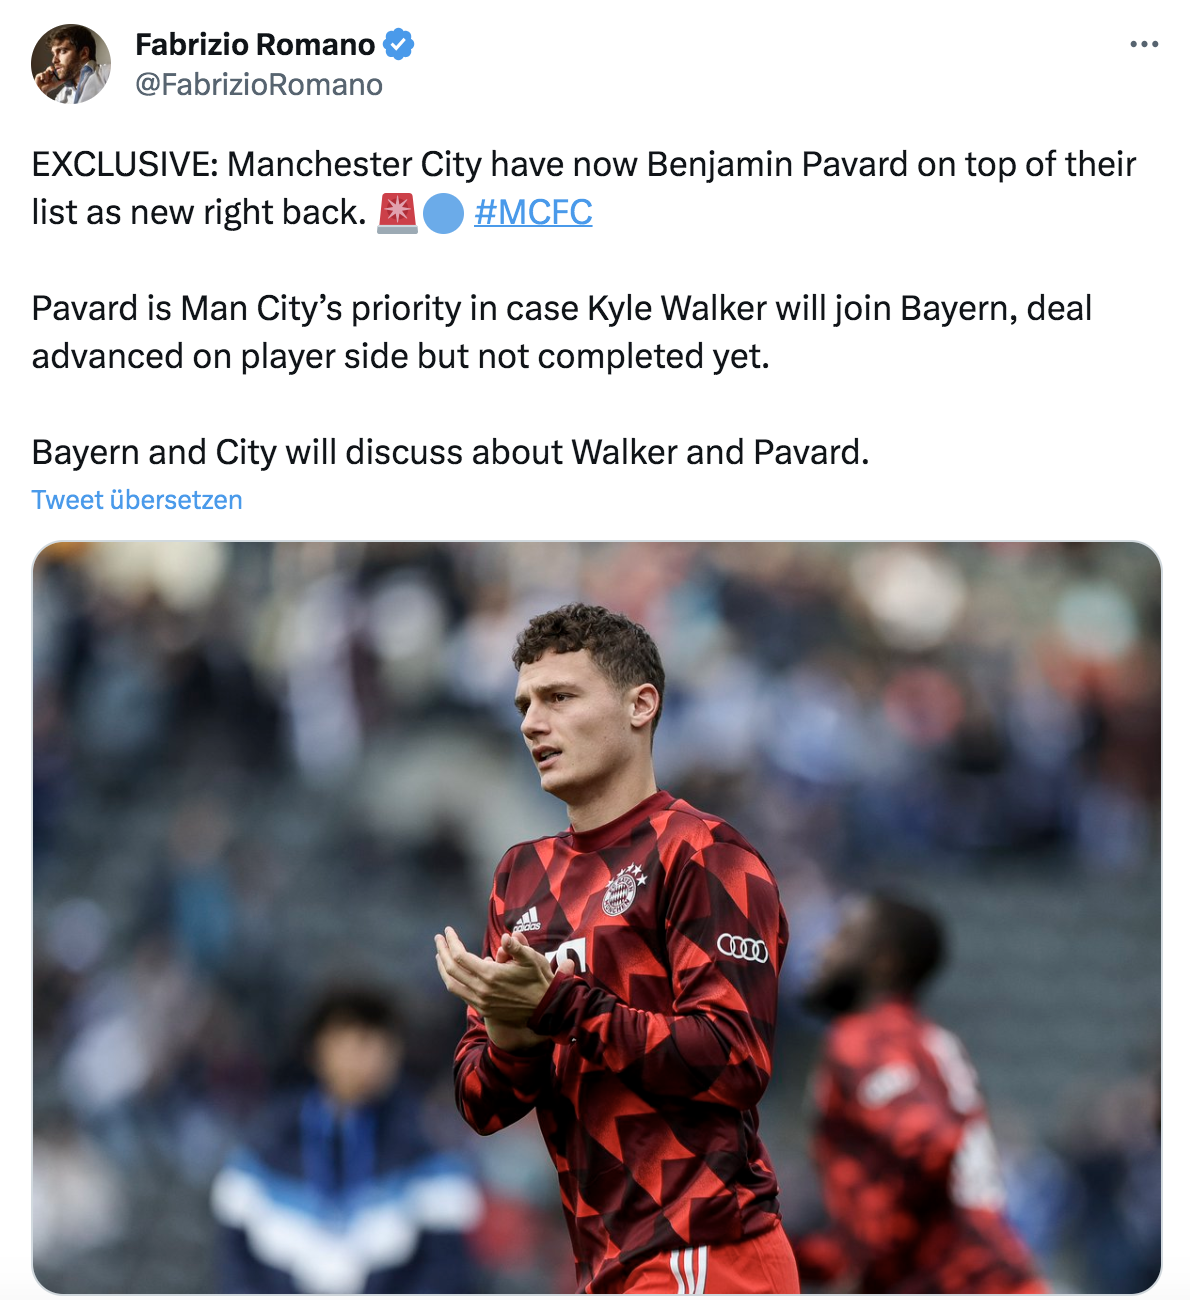
Task: Click the blue circle emoji
Action: [443, 213]
